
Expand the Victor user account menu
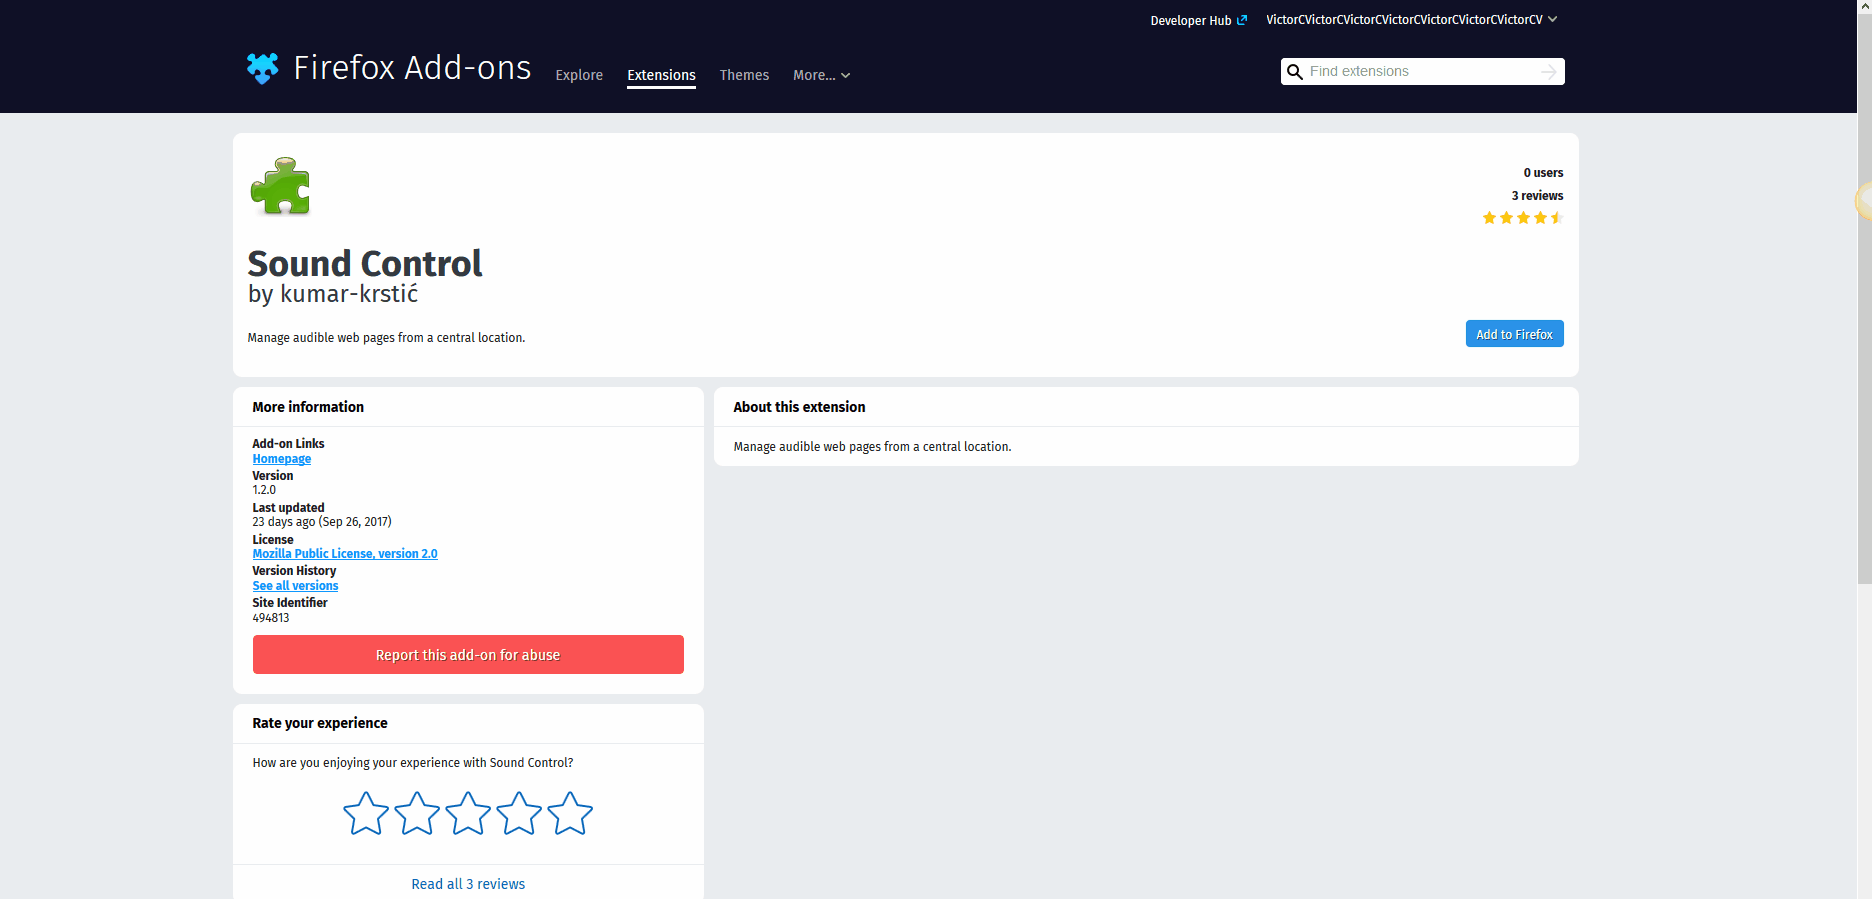click(x=1411, y=20)
